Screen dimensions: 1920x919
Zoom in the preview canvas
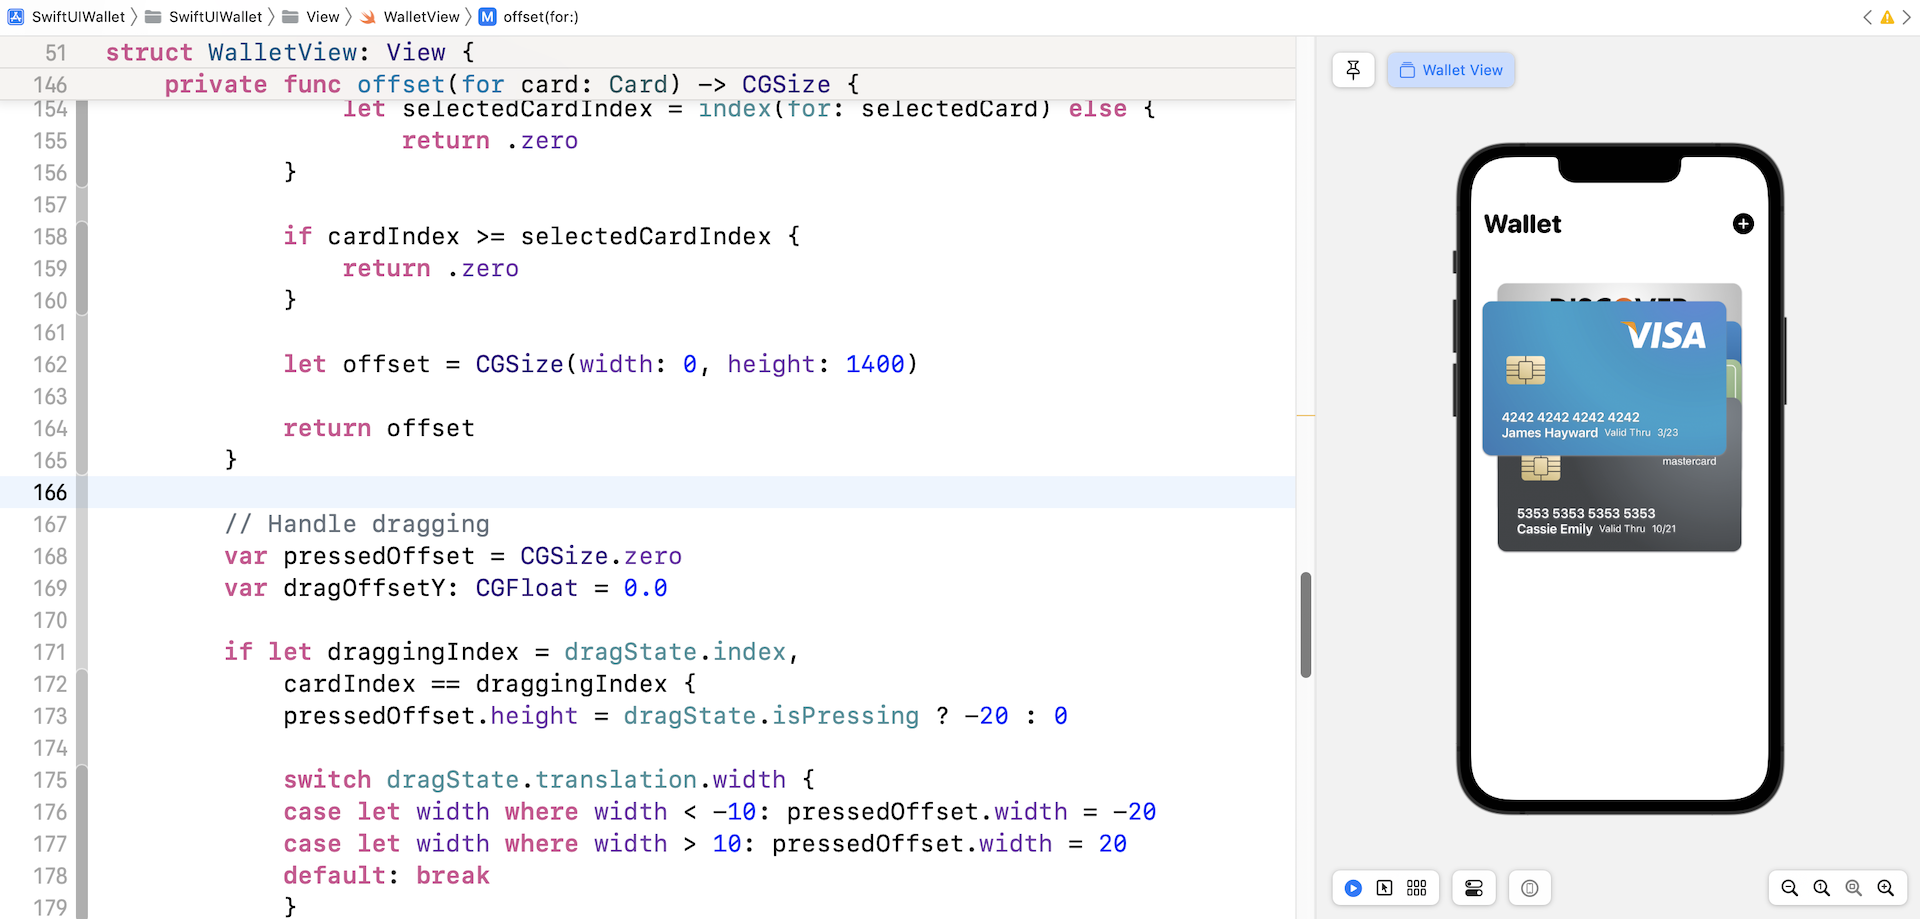(1886, 888)
